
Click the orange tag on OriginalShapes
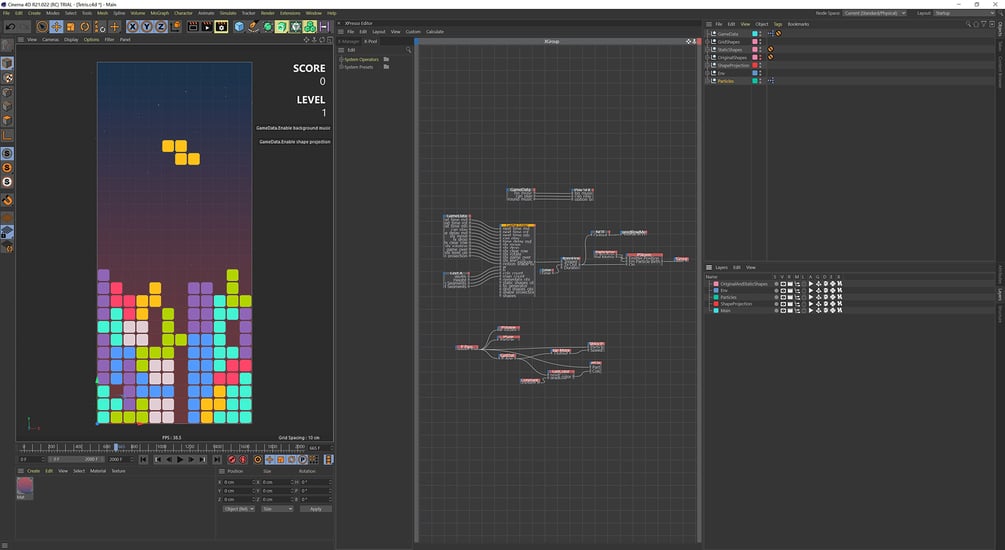[x=770, y=57]
